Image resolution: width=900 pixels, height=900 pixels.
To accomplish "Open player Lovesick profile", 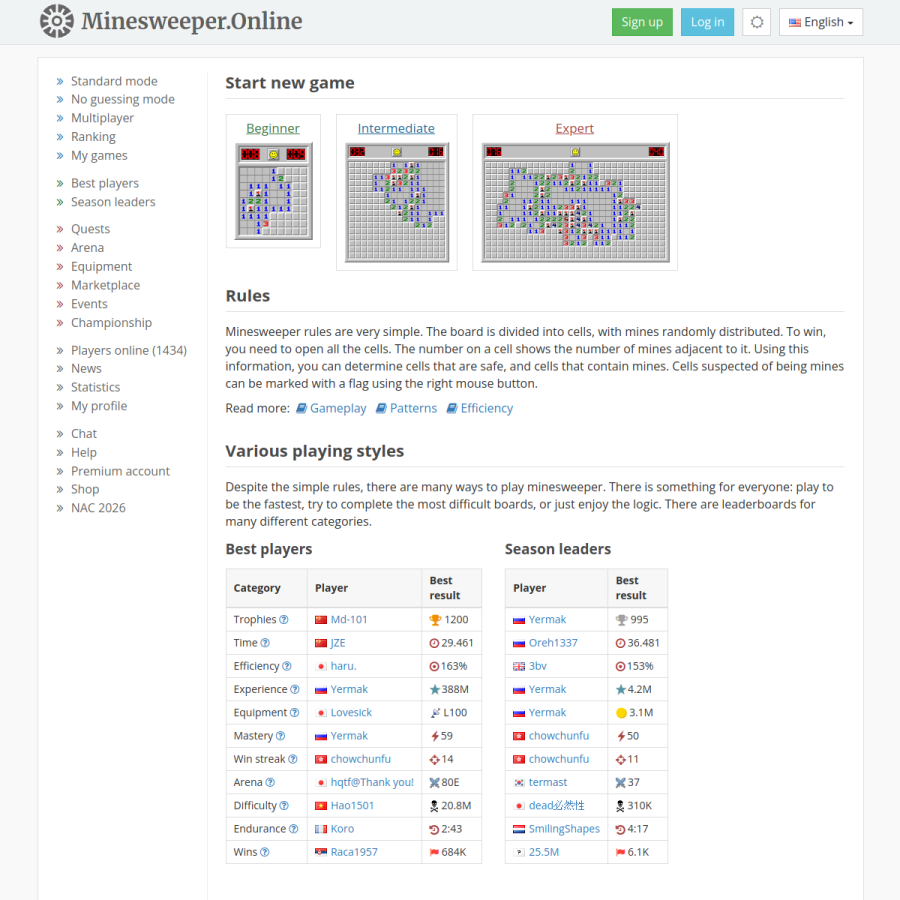I will click(351, 712).
